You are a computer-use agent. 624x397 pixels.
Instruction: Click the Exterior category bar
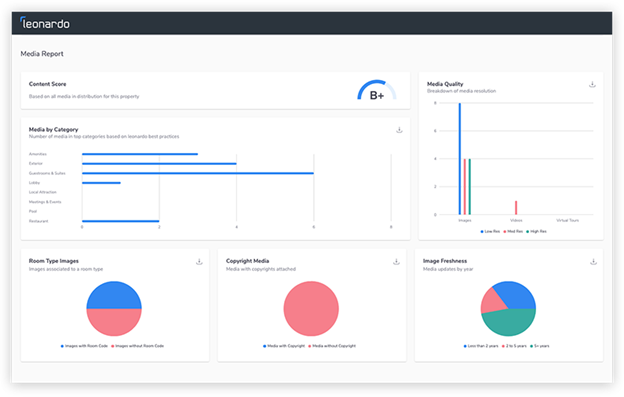coord(159,164)
